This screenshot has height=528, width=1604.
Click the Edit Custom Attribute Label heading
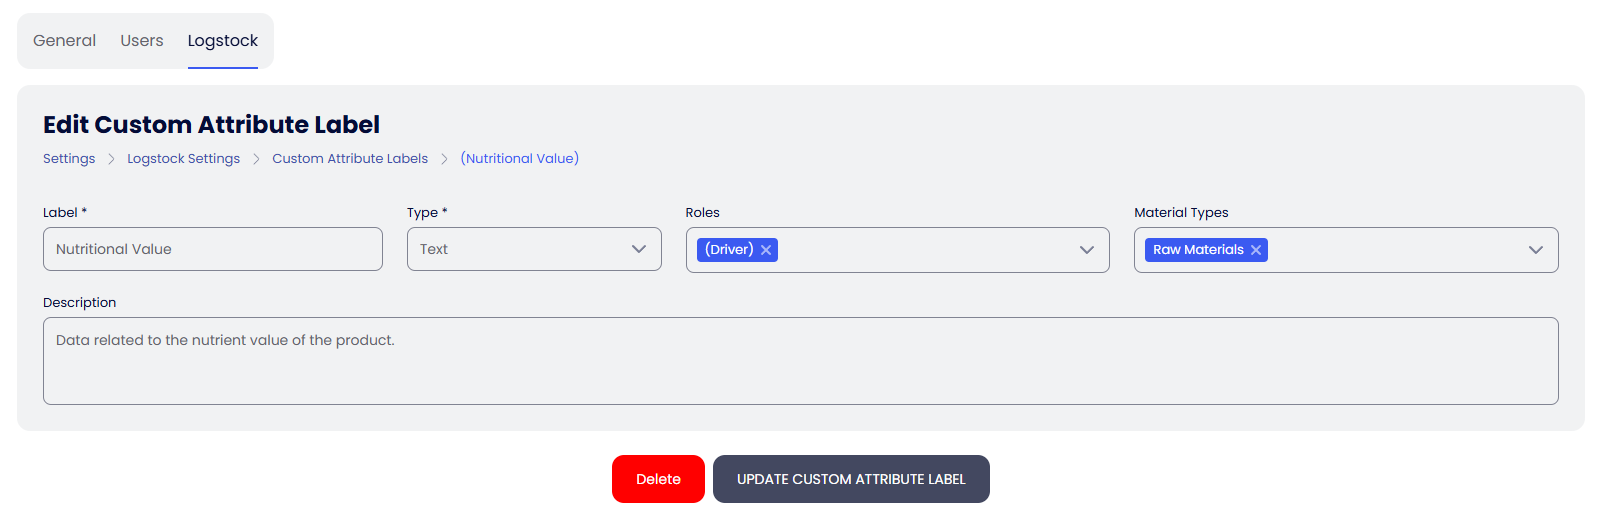click(x=211, y=125)
